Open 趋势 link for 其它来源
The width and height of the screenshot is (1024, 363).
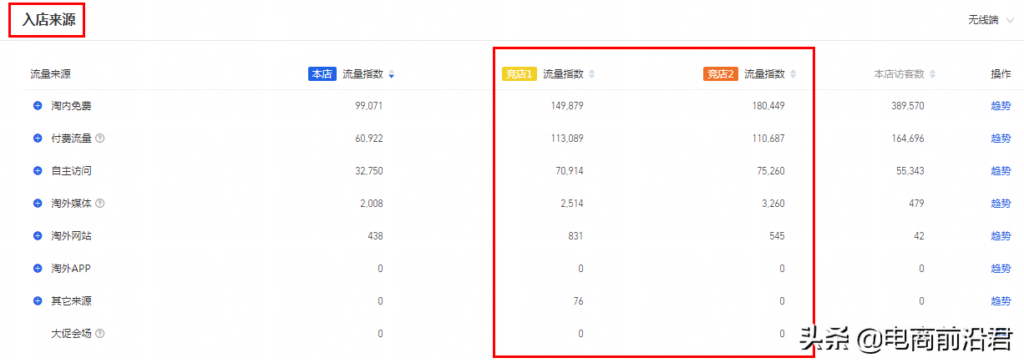click(1000, 301)
